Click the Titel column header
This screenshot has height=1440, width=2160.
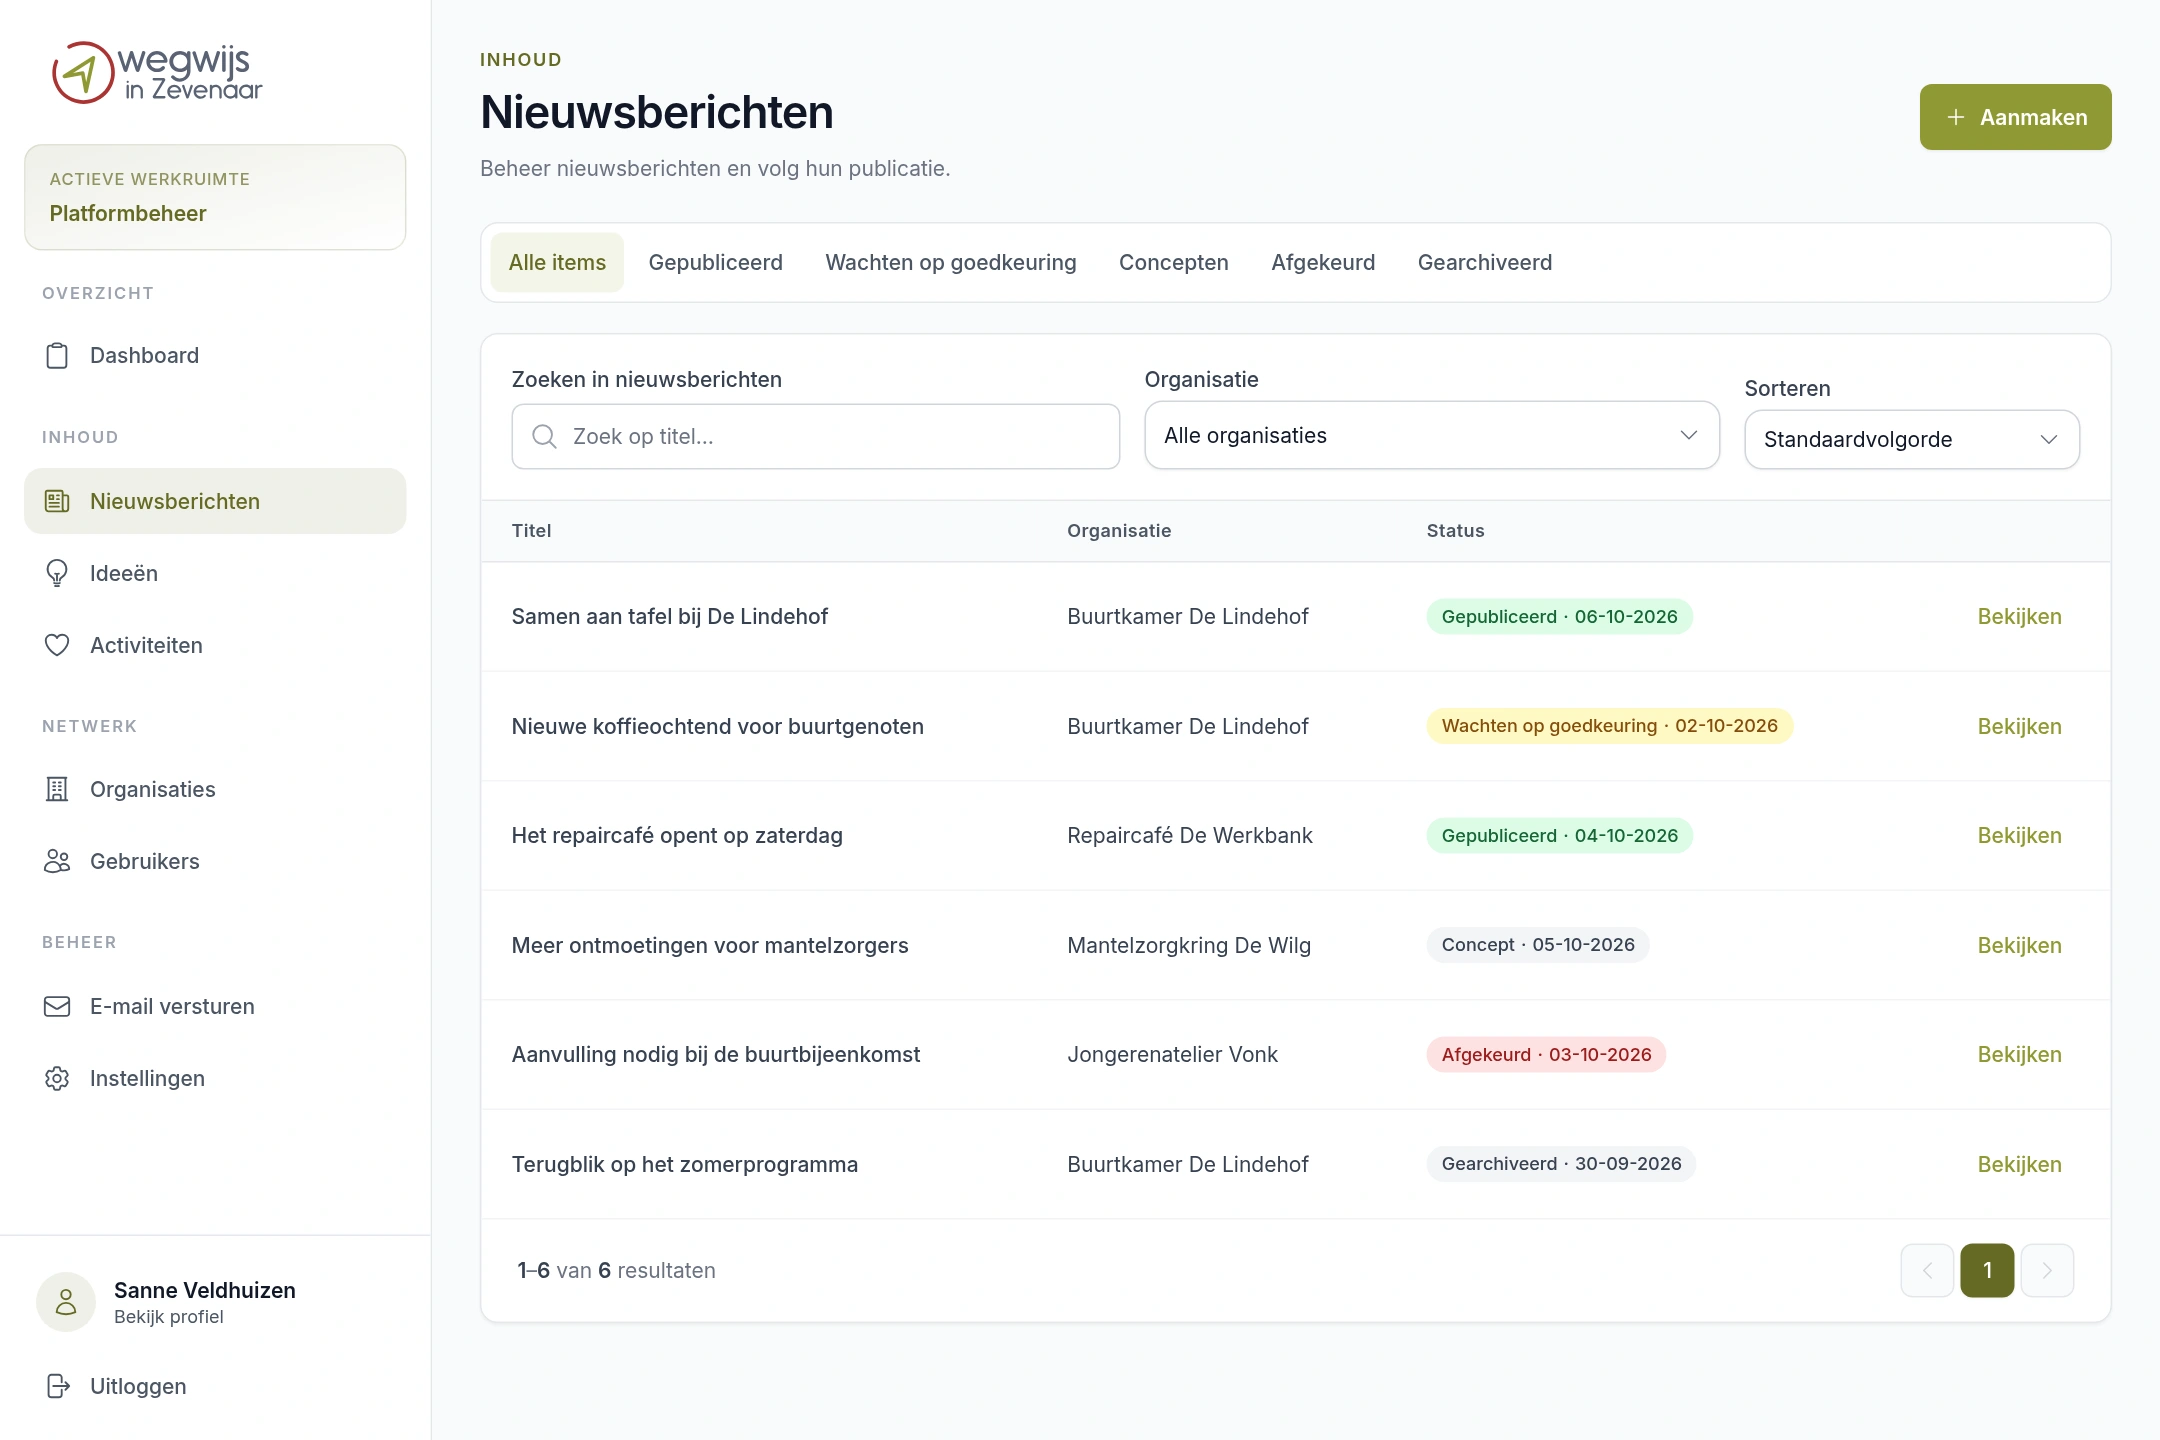tap(531, 531)
